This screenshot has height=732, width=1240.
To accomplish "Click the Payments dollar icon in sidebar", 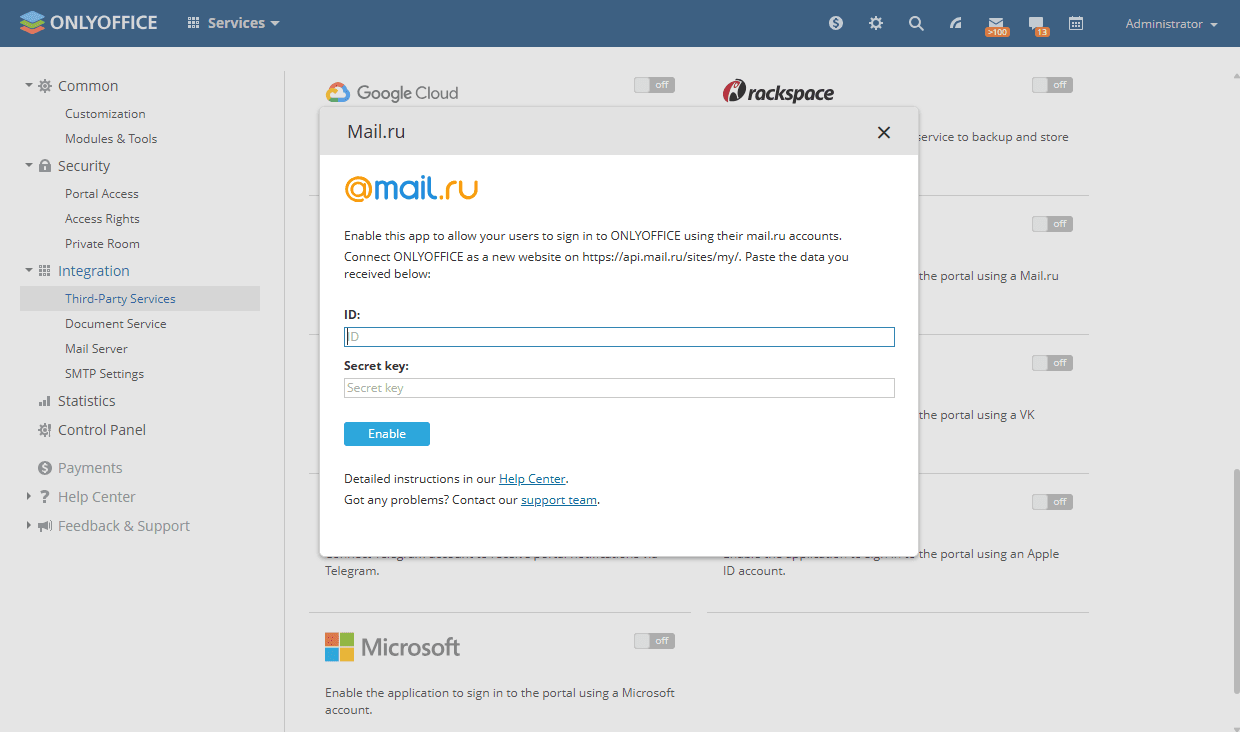I will (45, 468).
